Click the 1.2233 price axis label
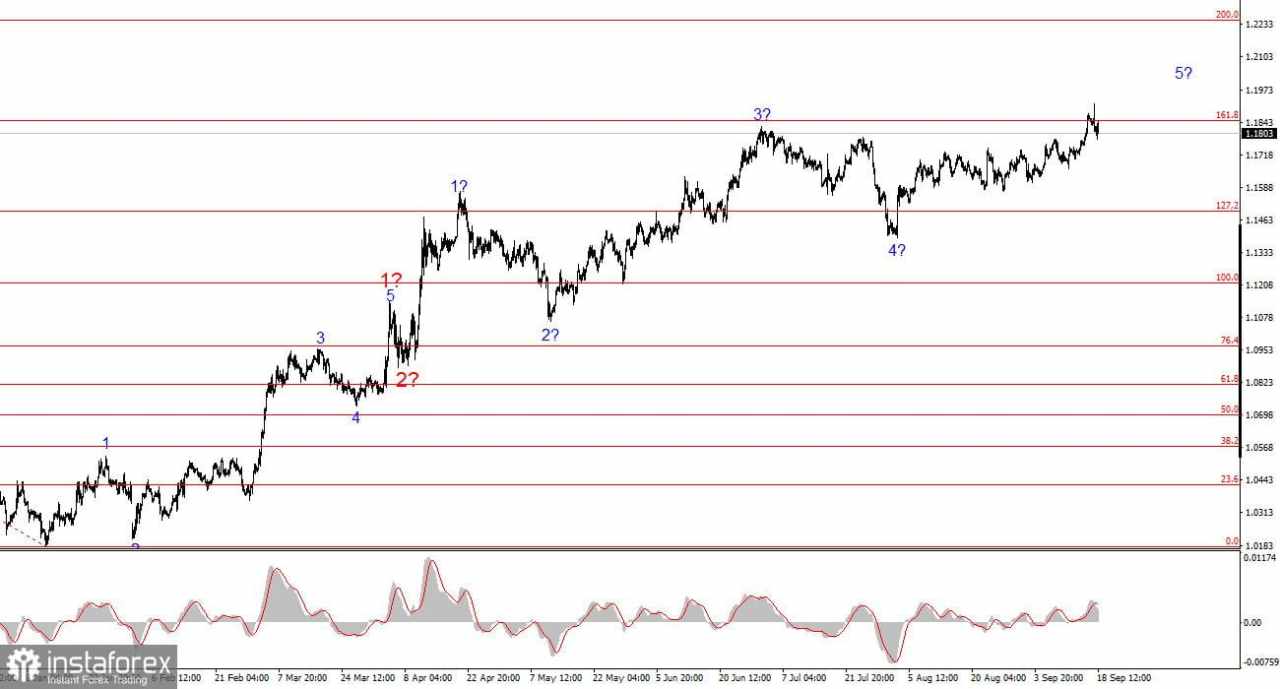 click(1260, 24)
